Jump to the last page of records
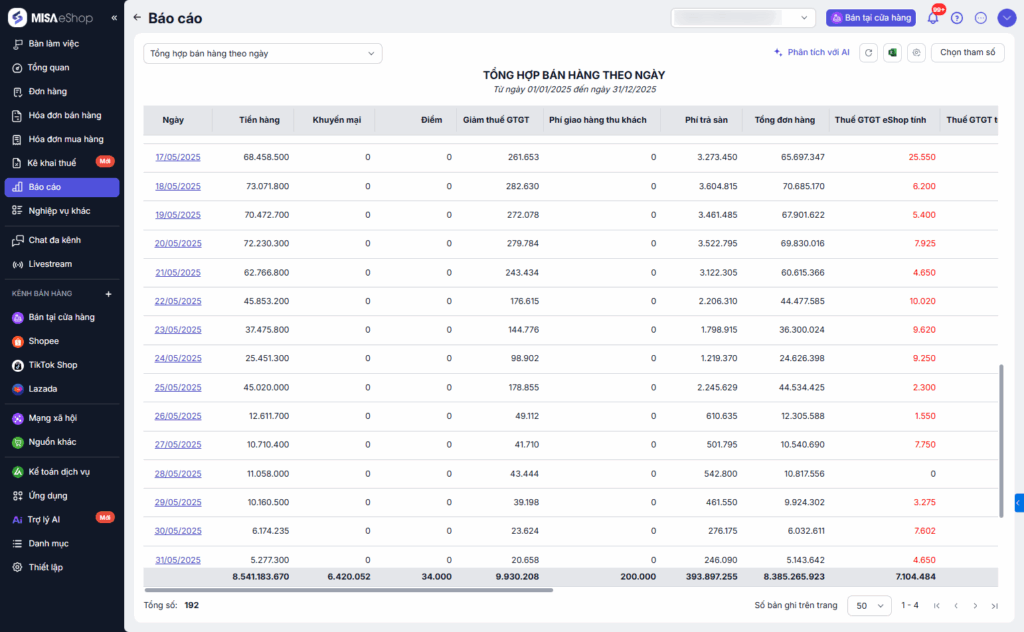The image size is (1024, 632). click(994, 606)
